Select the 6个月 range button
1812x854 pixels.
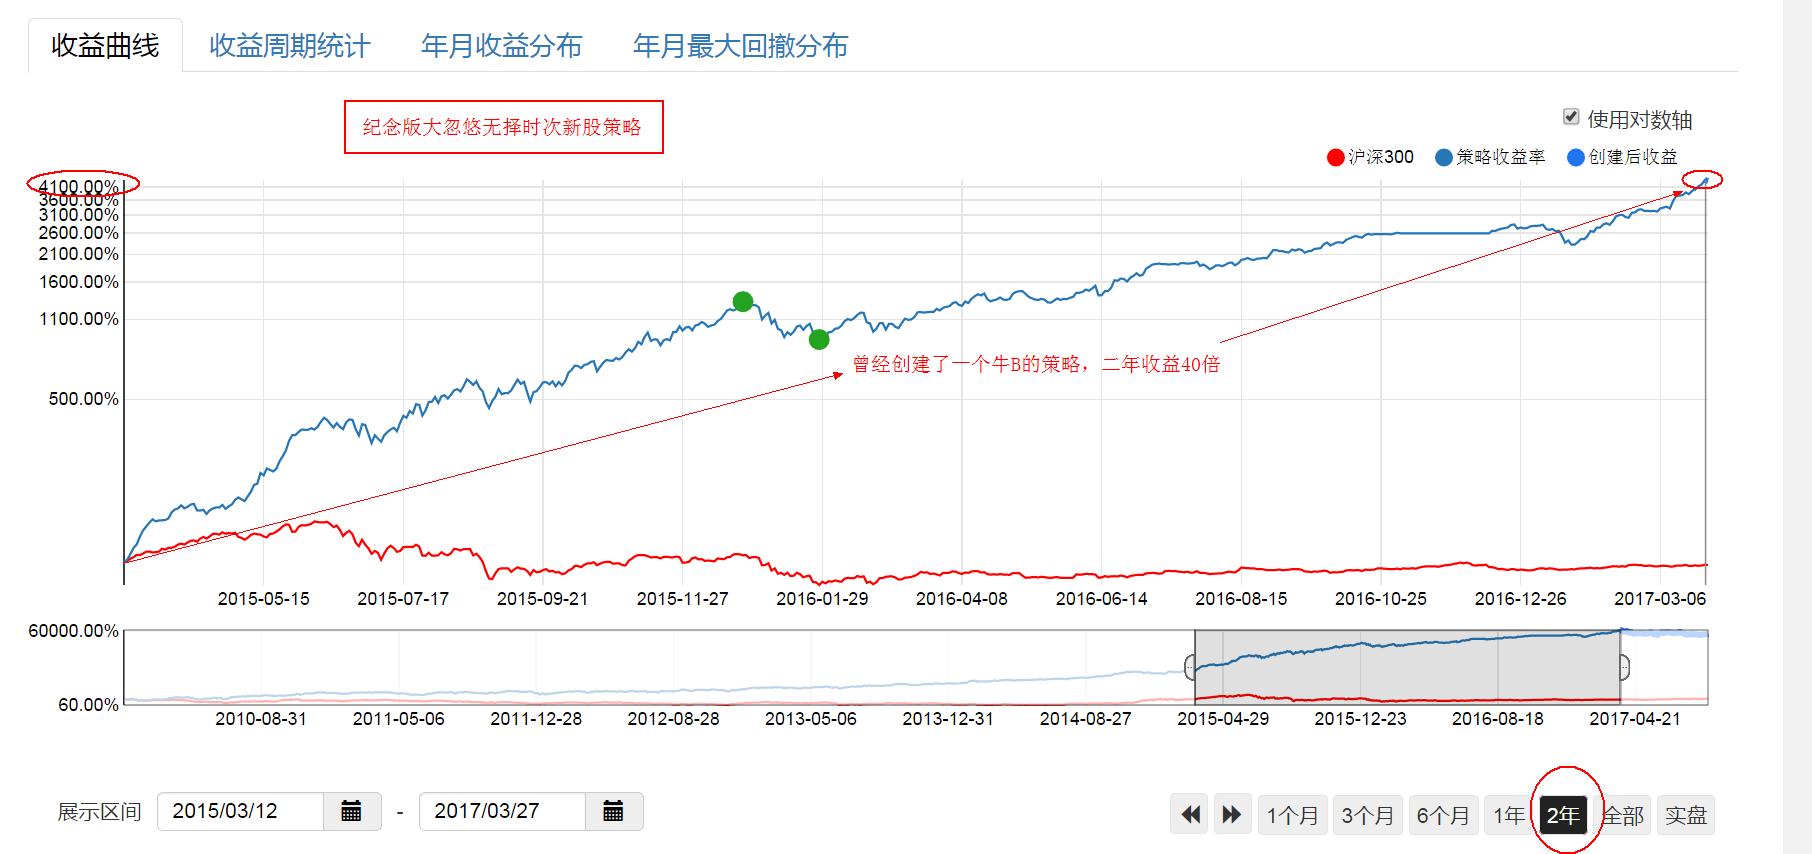pyautogui.click(x=1442, y=815)
